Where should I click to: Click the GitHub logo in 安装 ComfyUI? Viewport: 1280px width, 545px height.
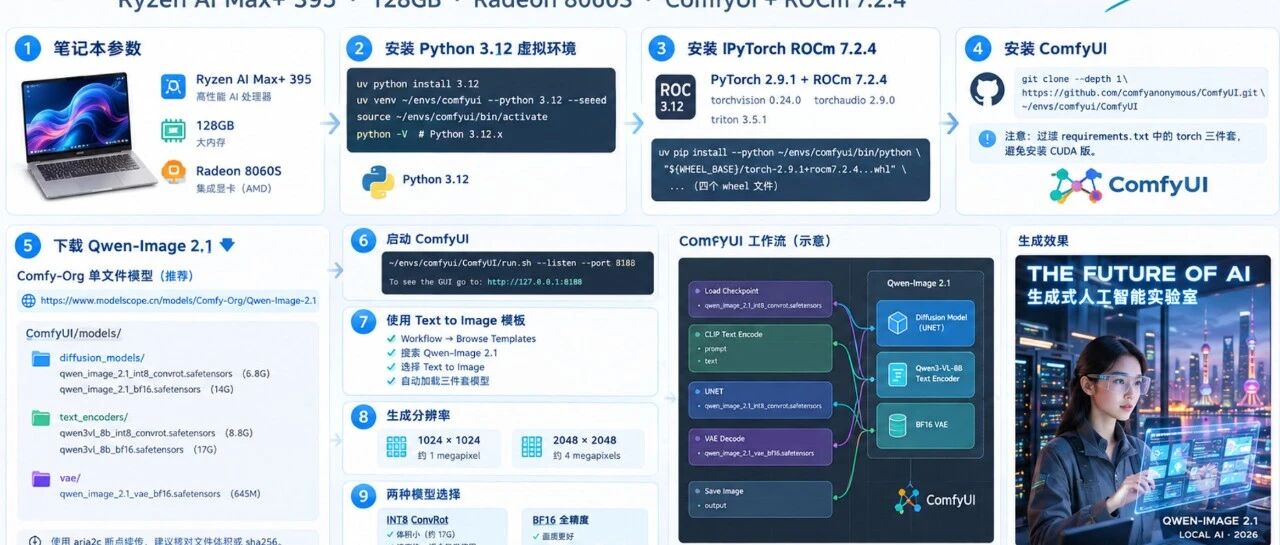point(987,89)
